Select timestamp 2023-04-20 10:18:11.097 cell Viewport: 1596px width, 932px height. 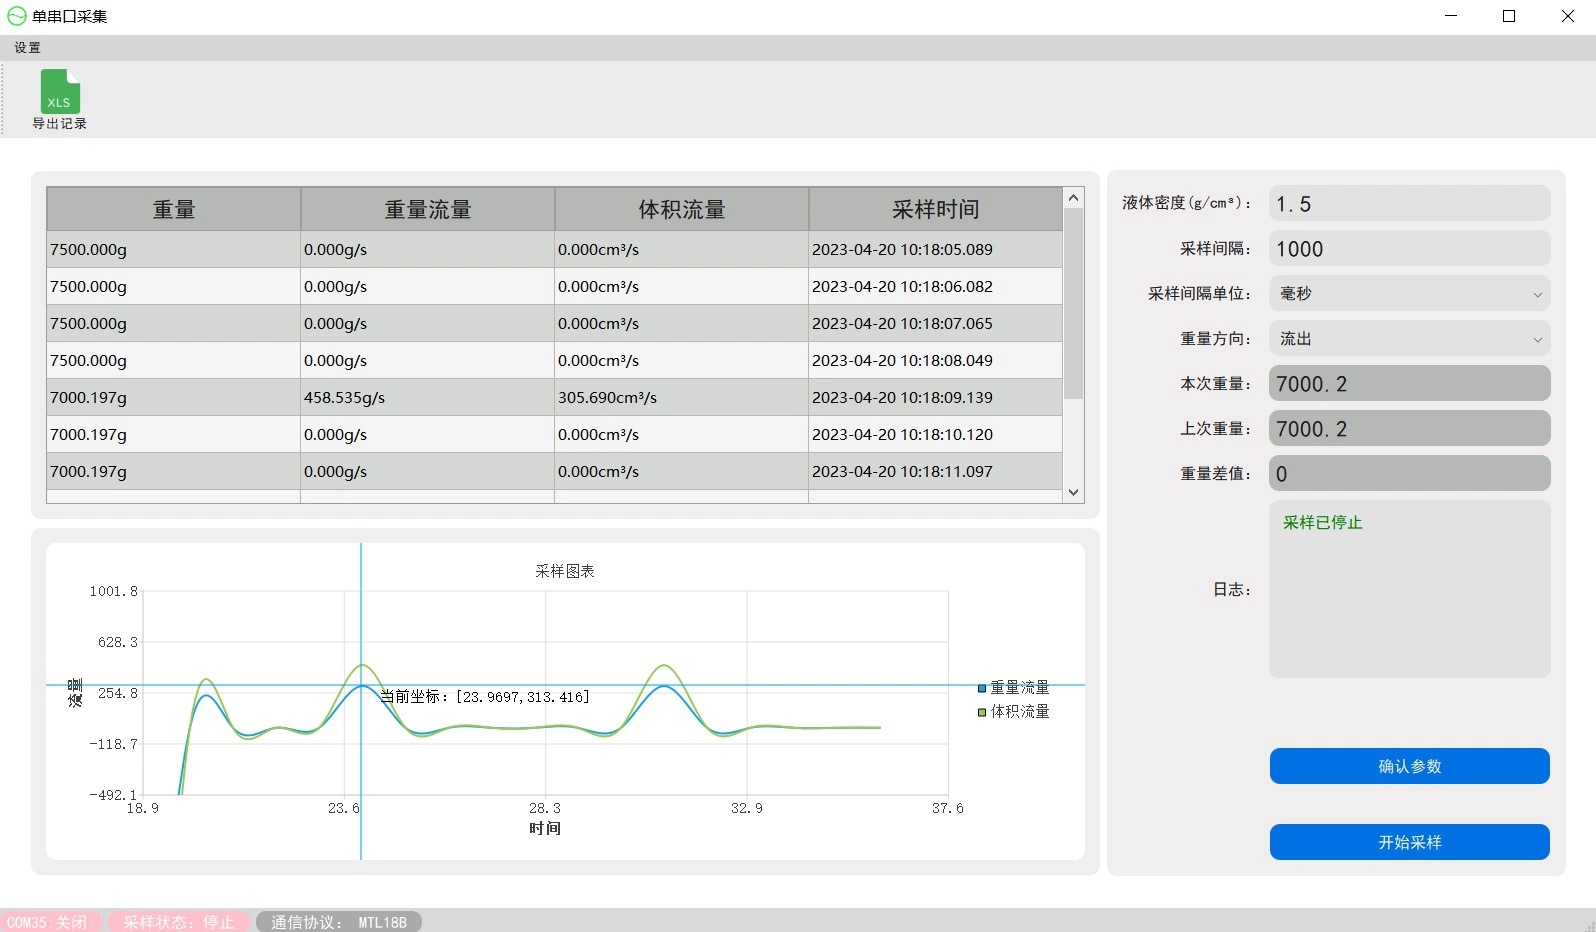pos(935,471)
